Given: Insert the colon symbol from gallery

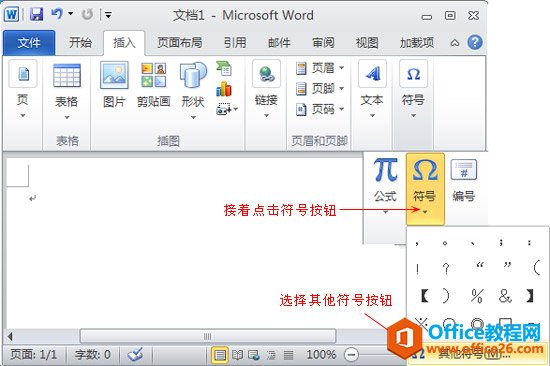Looking at the screenshot, I should tap(530, 242).
